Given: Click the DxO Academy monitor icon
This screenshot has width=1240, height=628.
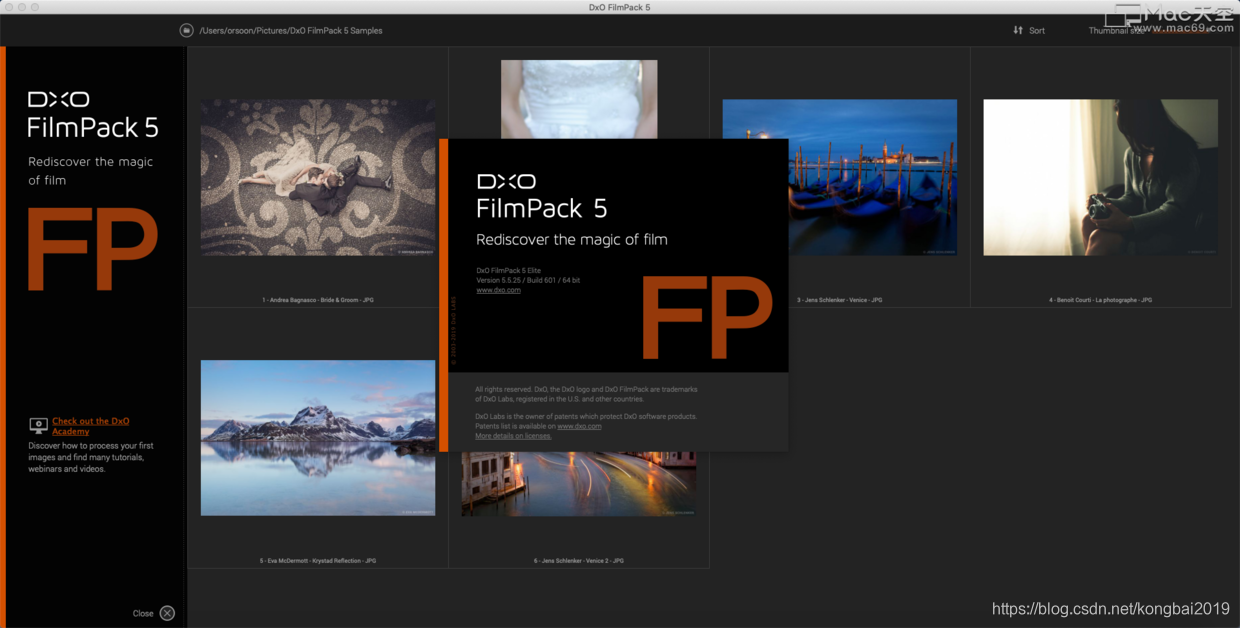Looking at the screenshot, I should pos(38,425).
